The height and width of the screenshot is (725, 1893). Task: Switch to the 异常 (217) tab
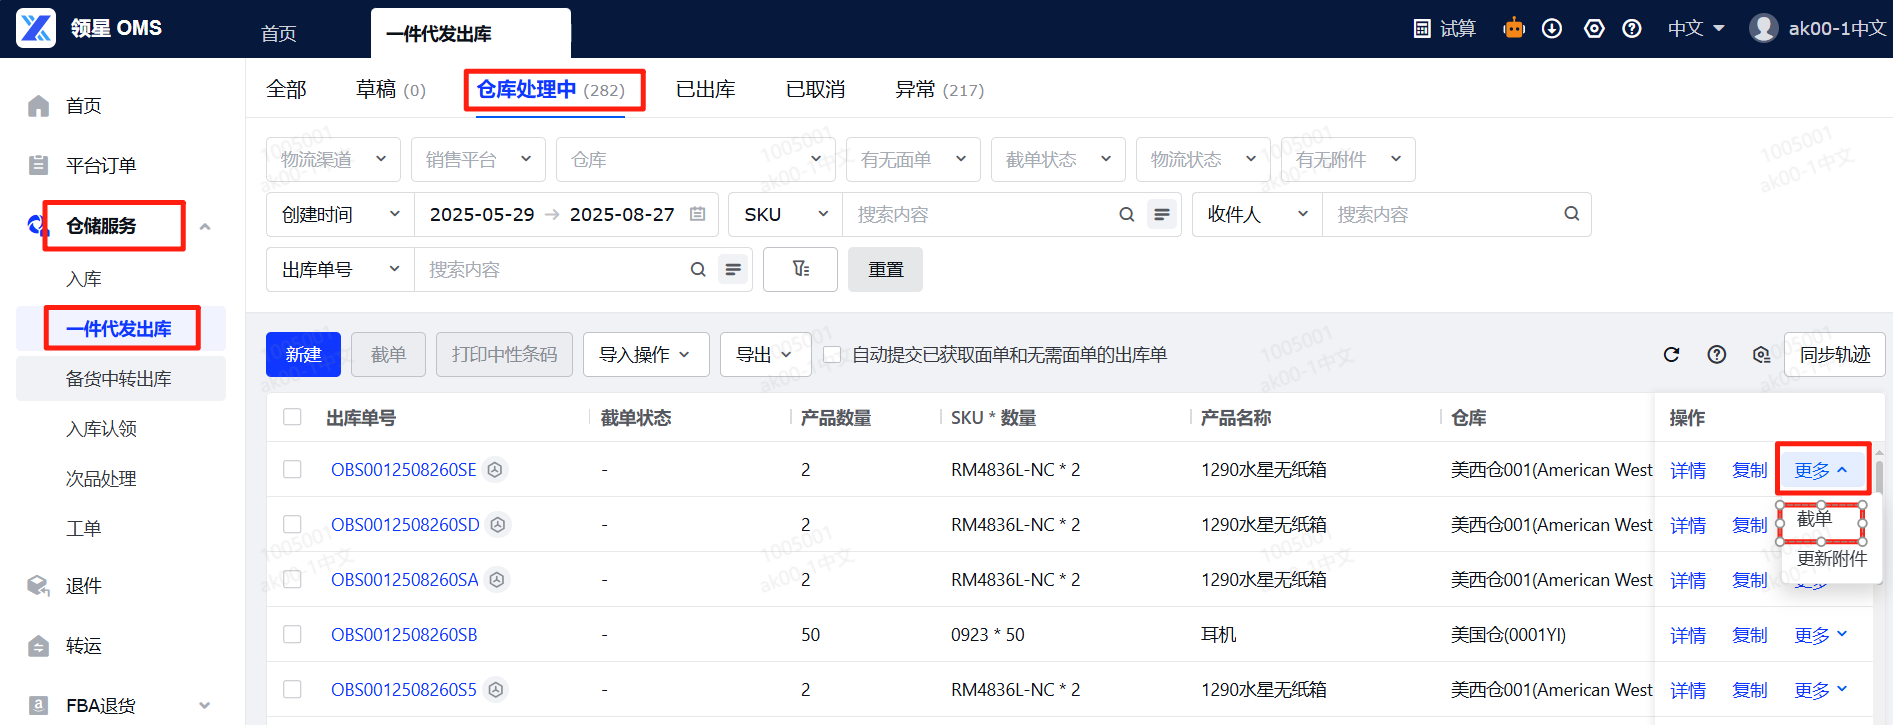[x=939, y=89]
